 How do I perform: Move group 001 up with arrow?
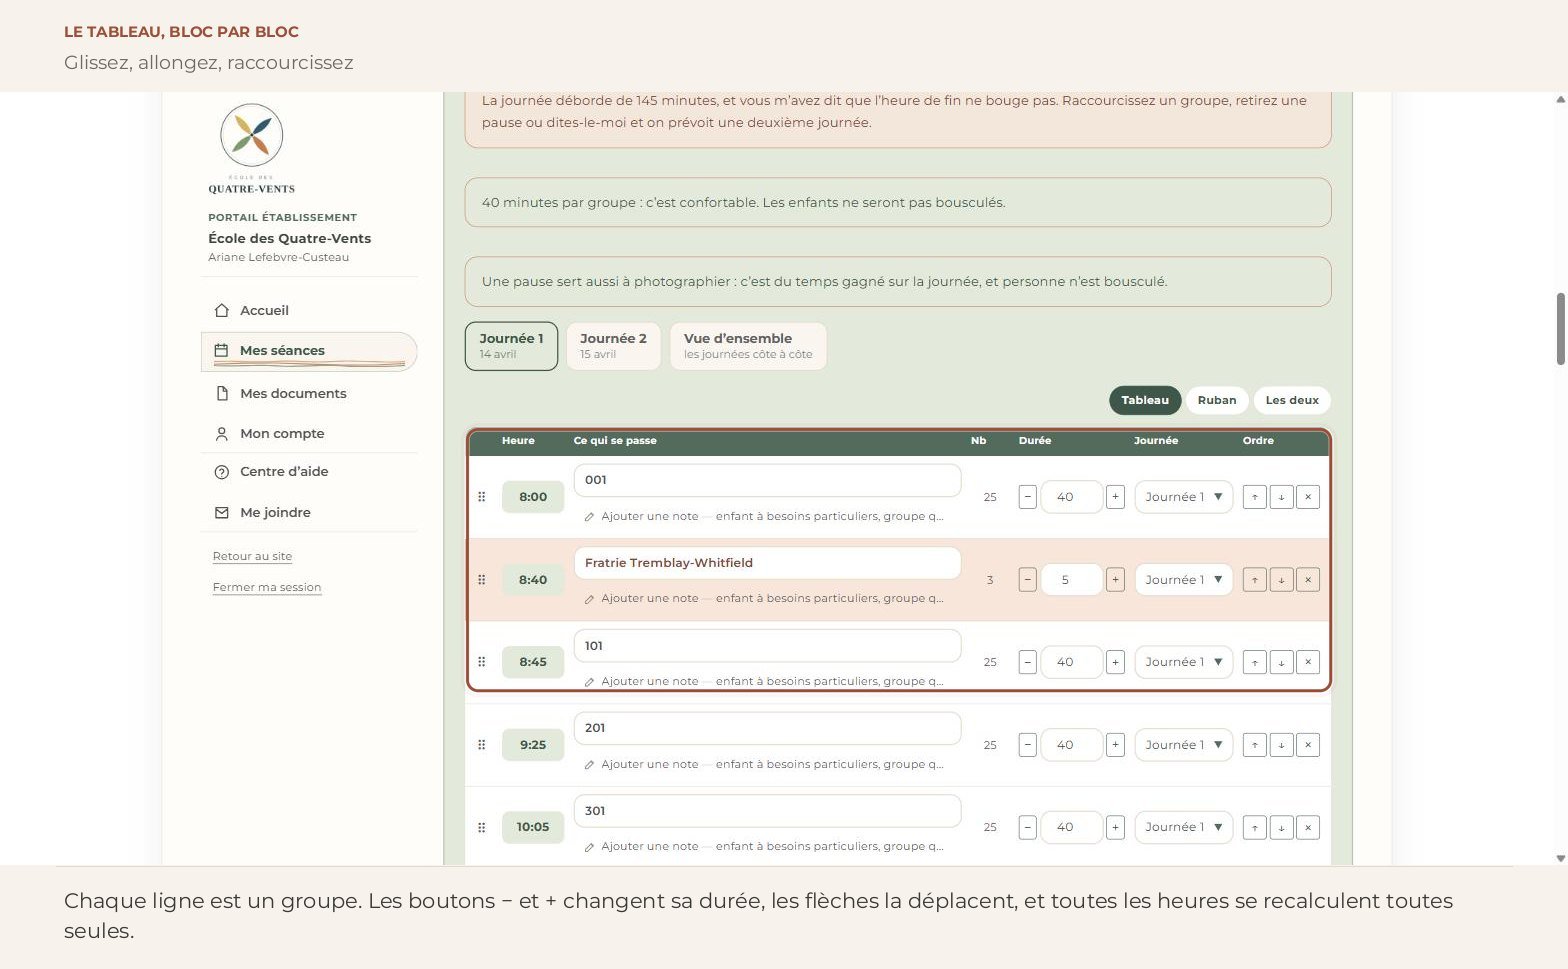click(x=1254, y=497)
